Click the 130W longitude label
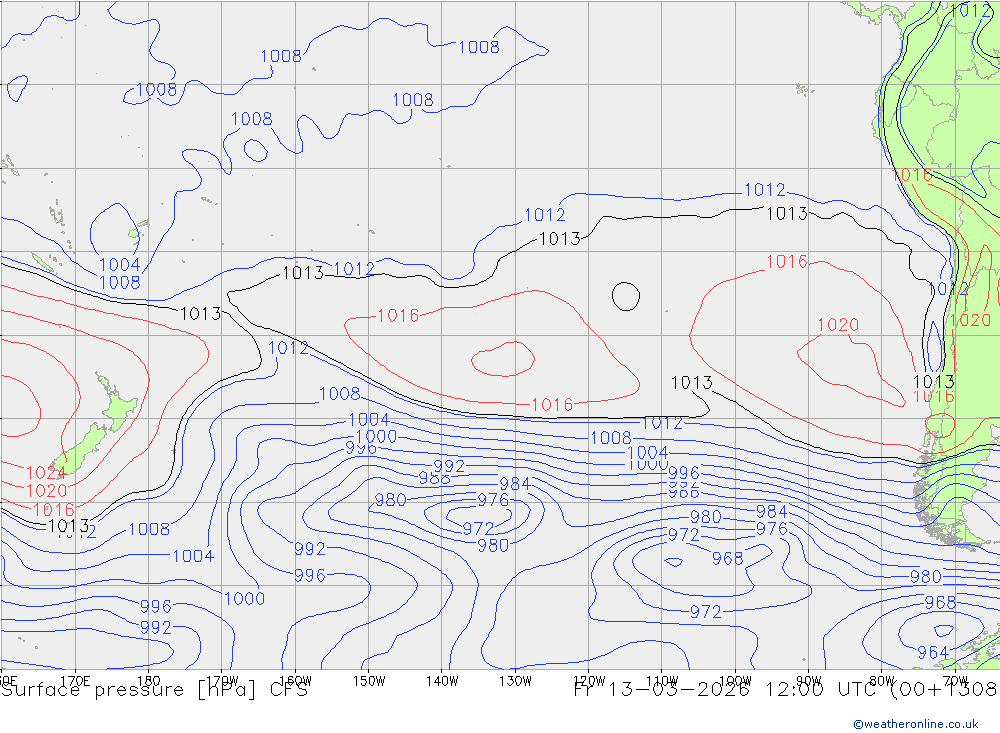The height and width of the screenshot is (733, 1000). coord(515,680)
